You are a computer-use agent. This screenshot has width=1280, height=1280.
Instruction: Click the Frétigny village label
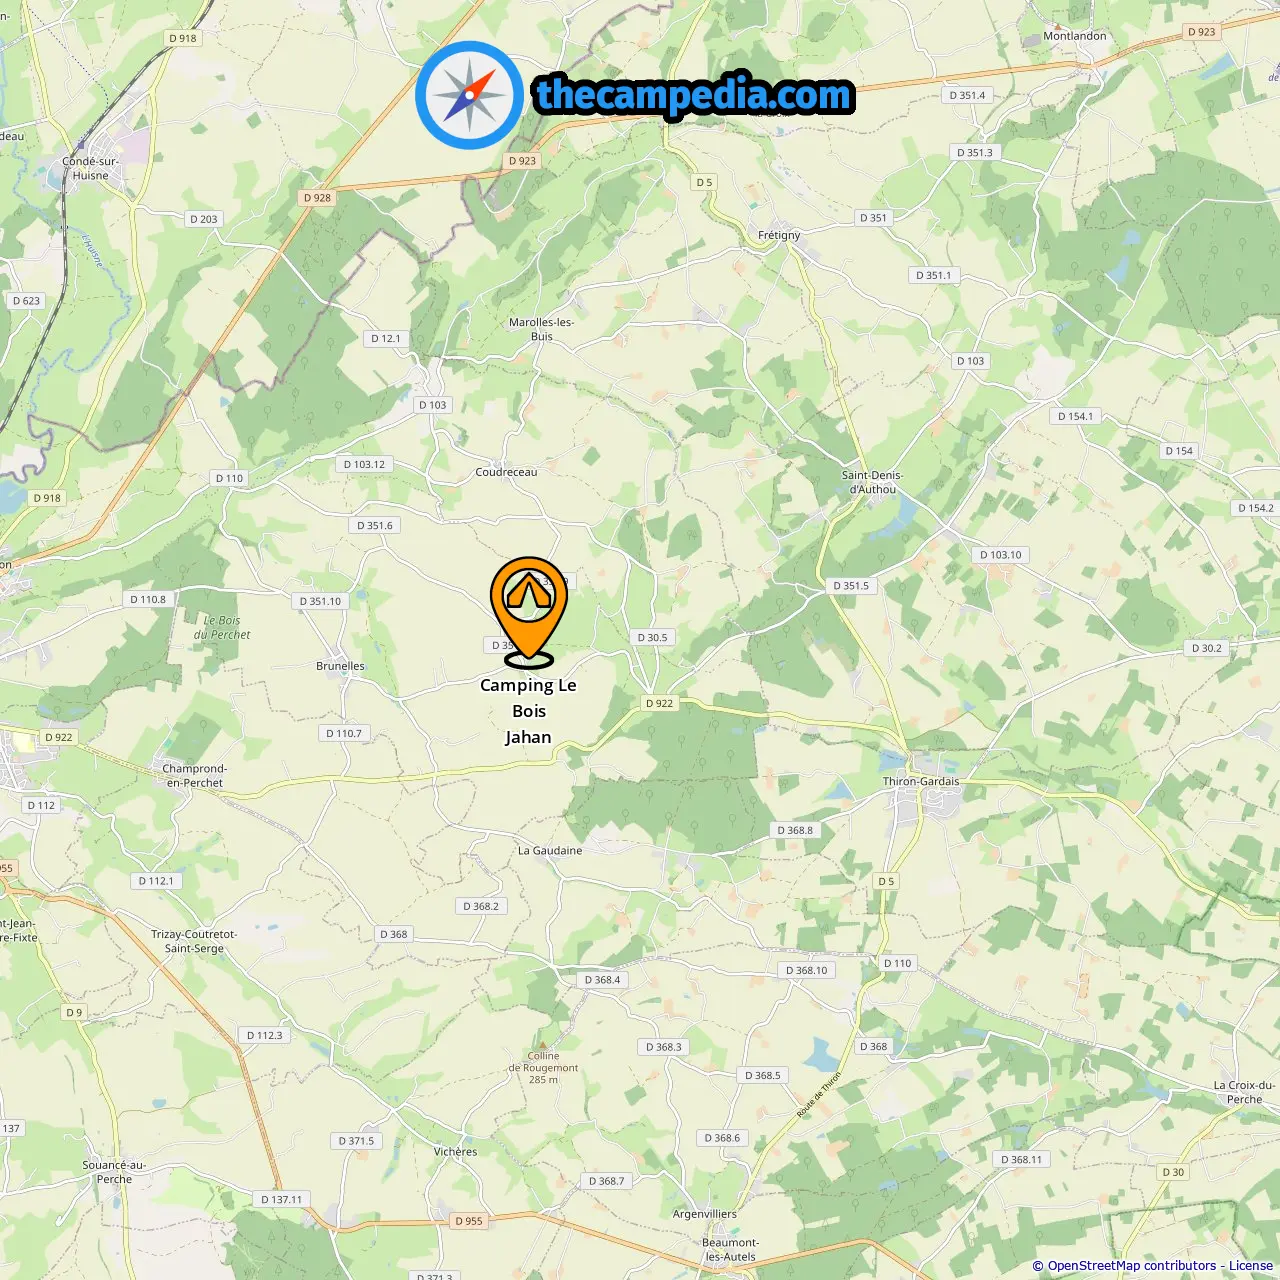point(779,235)
